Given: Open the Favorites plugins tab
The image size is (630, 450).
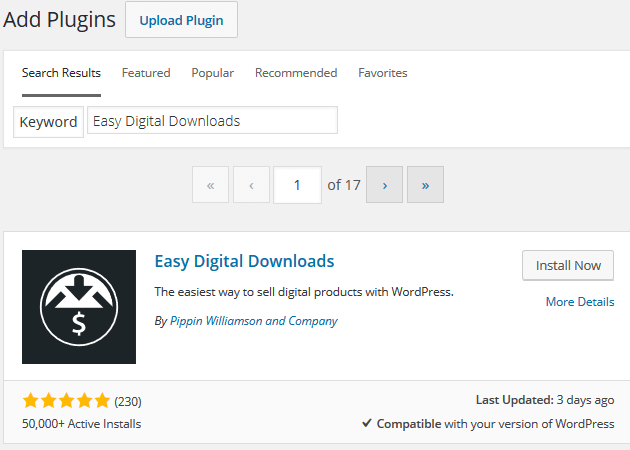Looking at the screenshot, I should click(382, 73).
